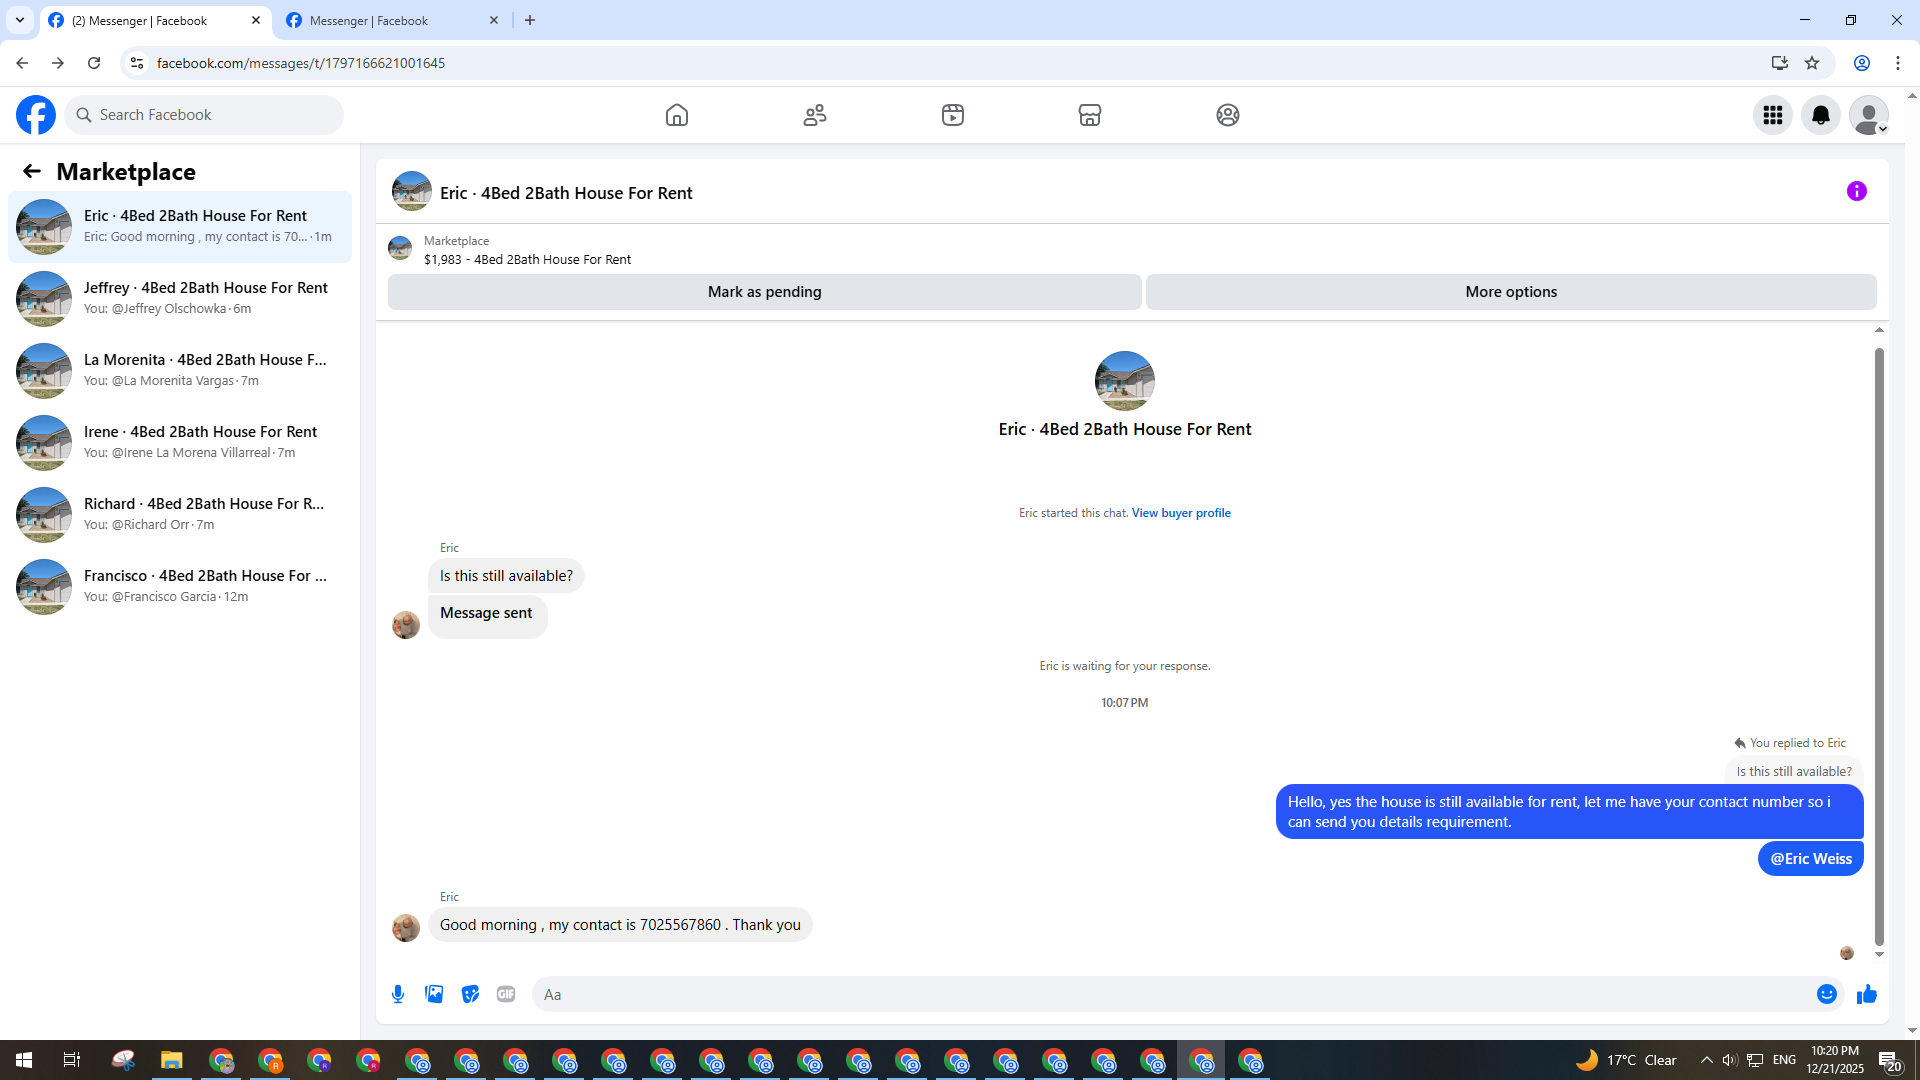The height and width of the screenshot is (1080, 1920).
Task: Reload the current page
Action: [94, 63]
